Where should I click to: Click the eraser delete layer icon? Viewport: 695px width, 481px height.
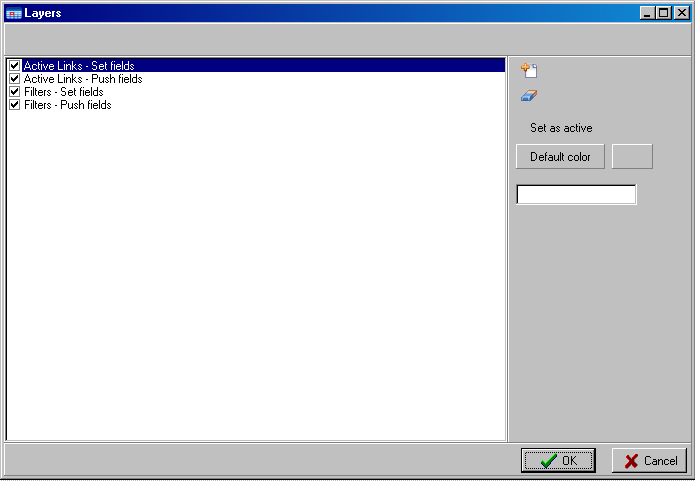(529, 95)
